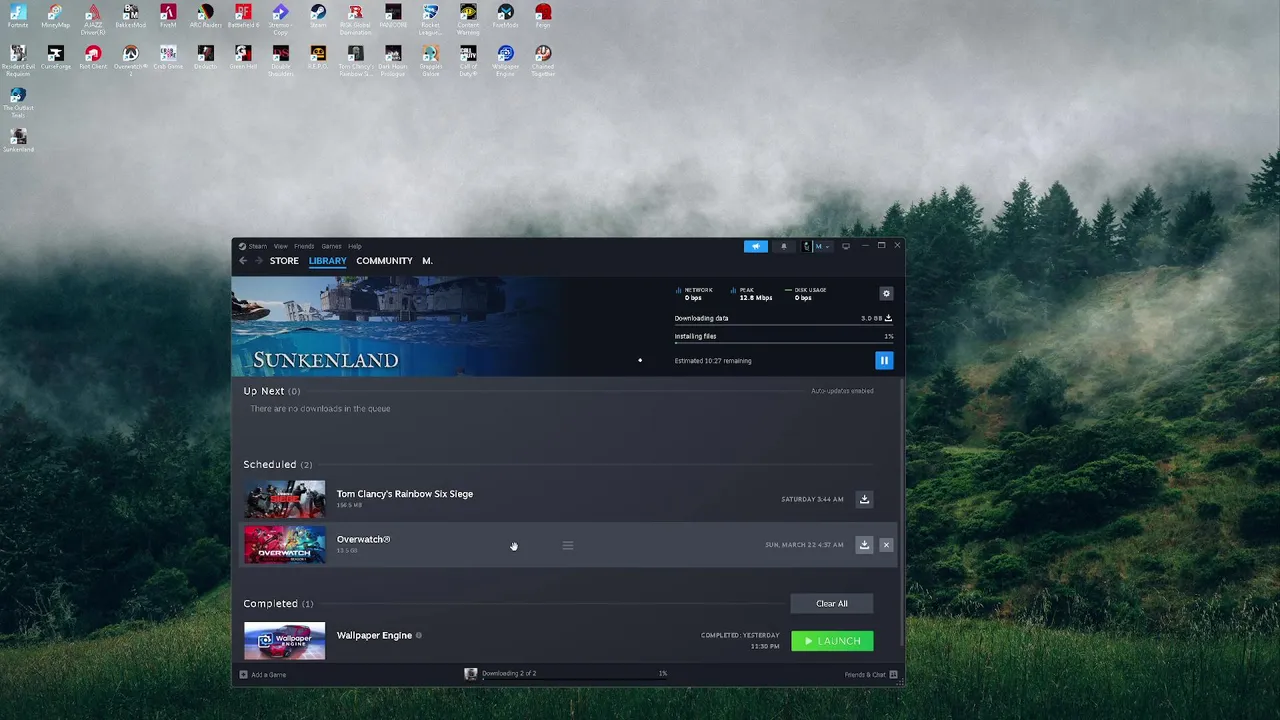
Task: Open the COMMUNITY tab
Action: [384, 261]
